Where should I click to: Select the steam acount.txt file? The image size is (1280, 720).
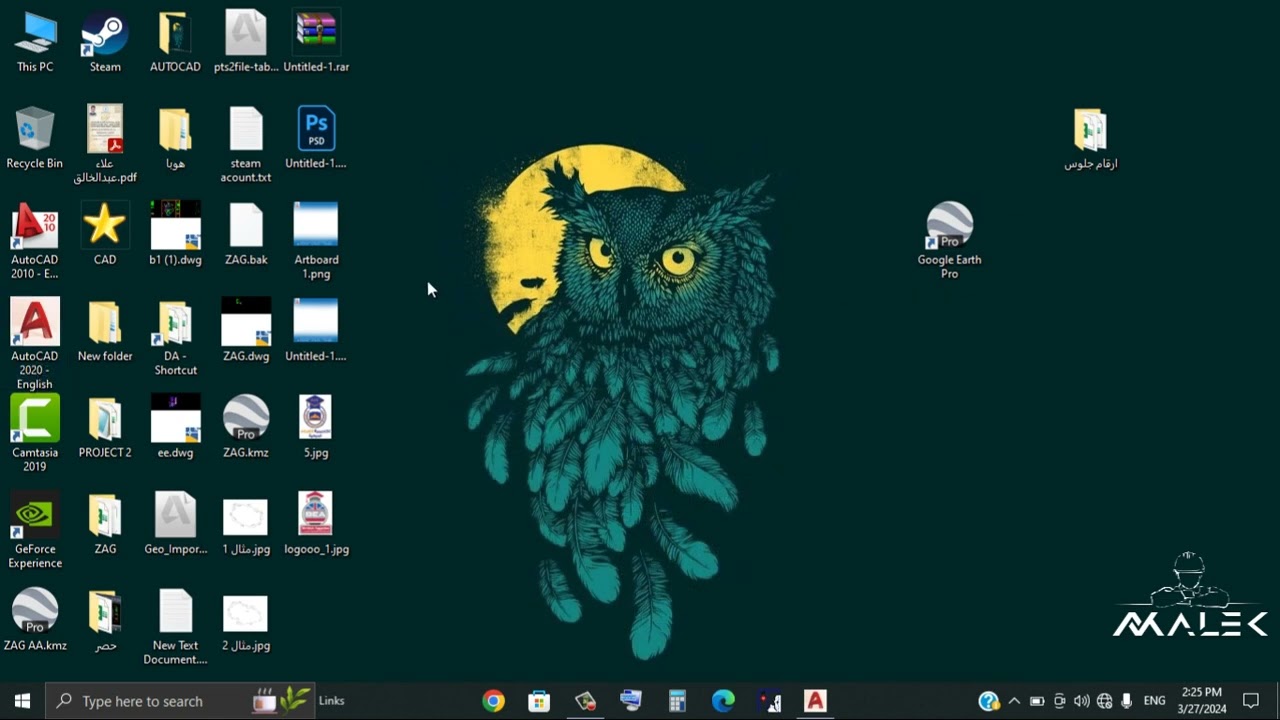(x=246, y=145)
